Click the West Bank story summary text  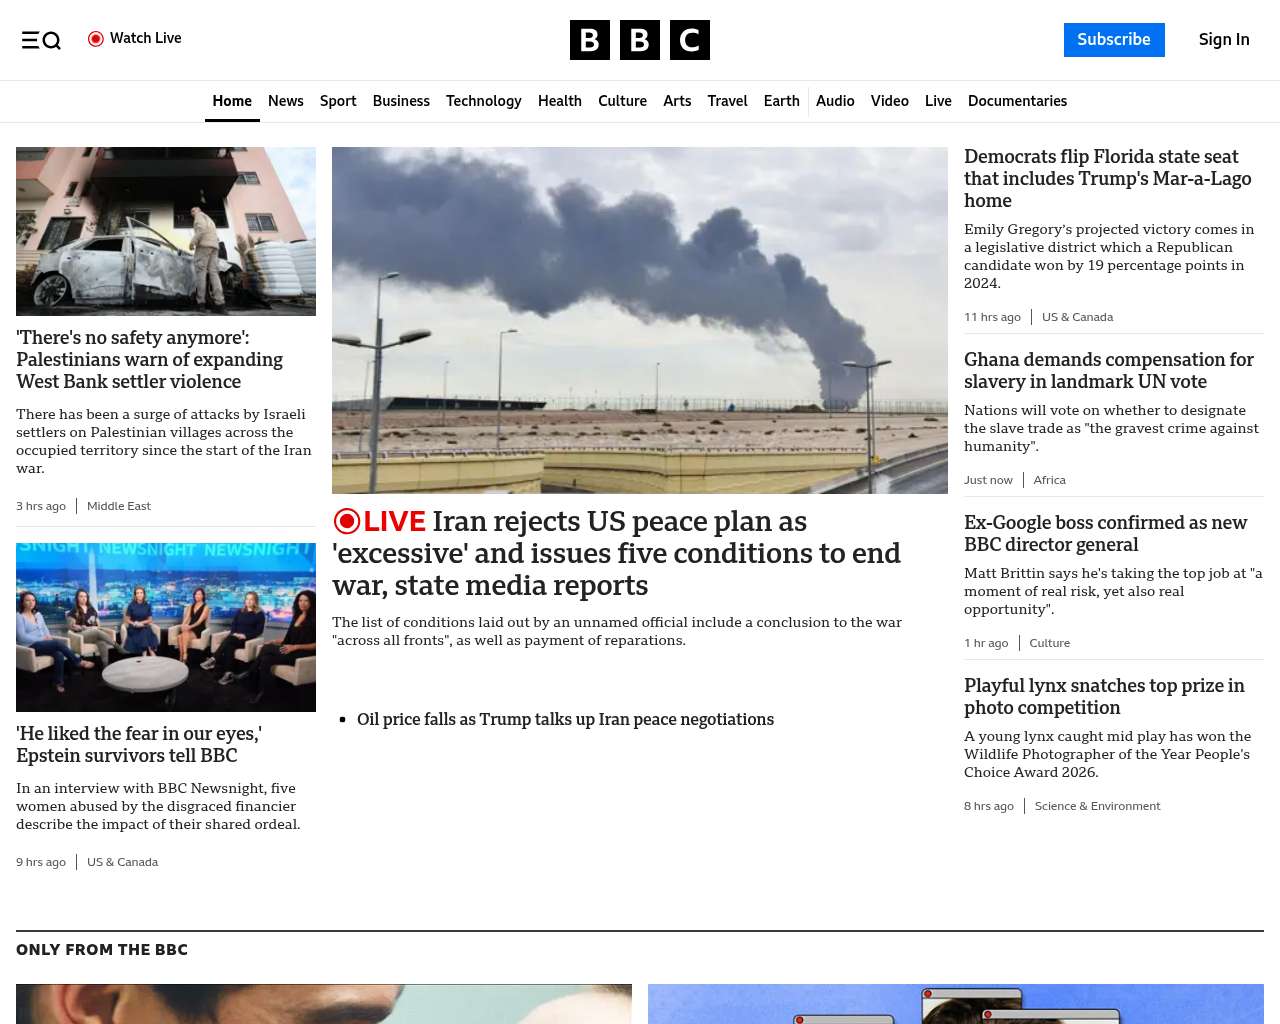[164, 441]
